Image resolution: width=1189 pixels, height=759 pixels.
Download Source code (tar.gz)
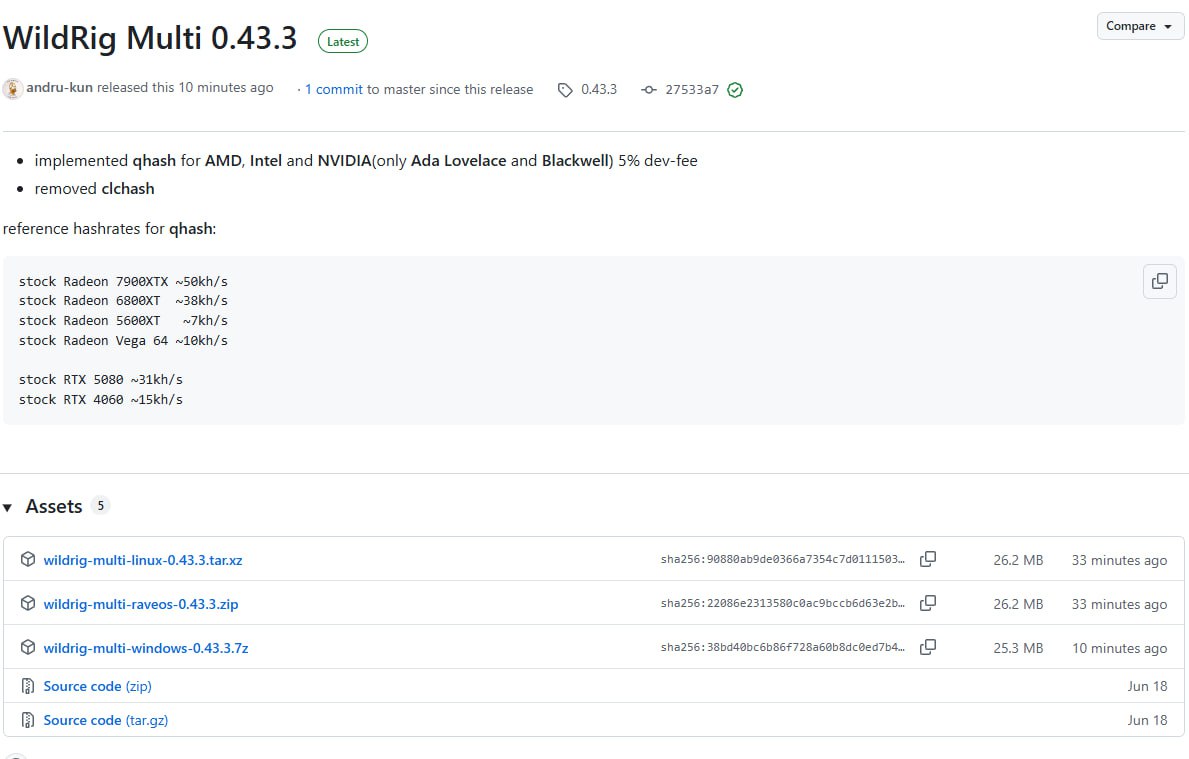click(x=105, y=720)
